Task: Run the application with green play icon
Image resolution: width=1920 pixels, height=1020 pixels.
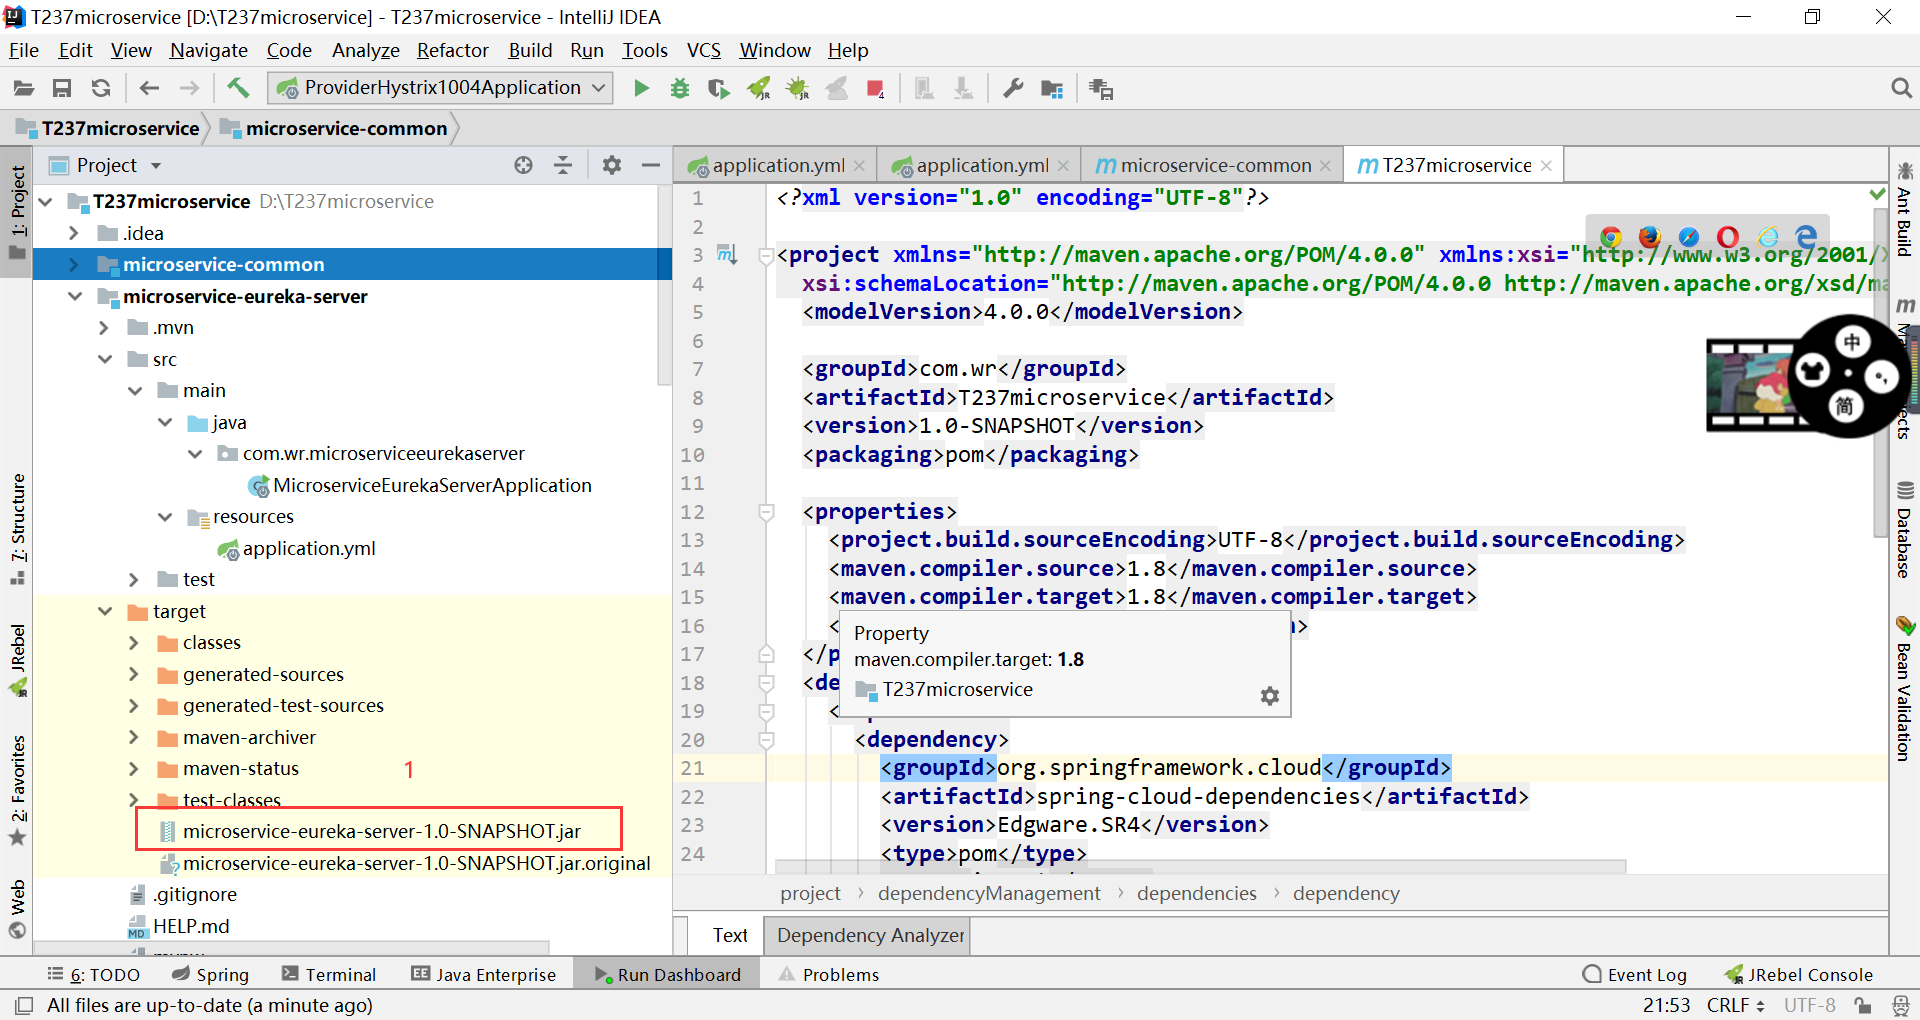Action: click(642, 88)
